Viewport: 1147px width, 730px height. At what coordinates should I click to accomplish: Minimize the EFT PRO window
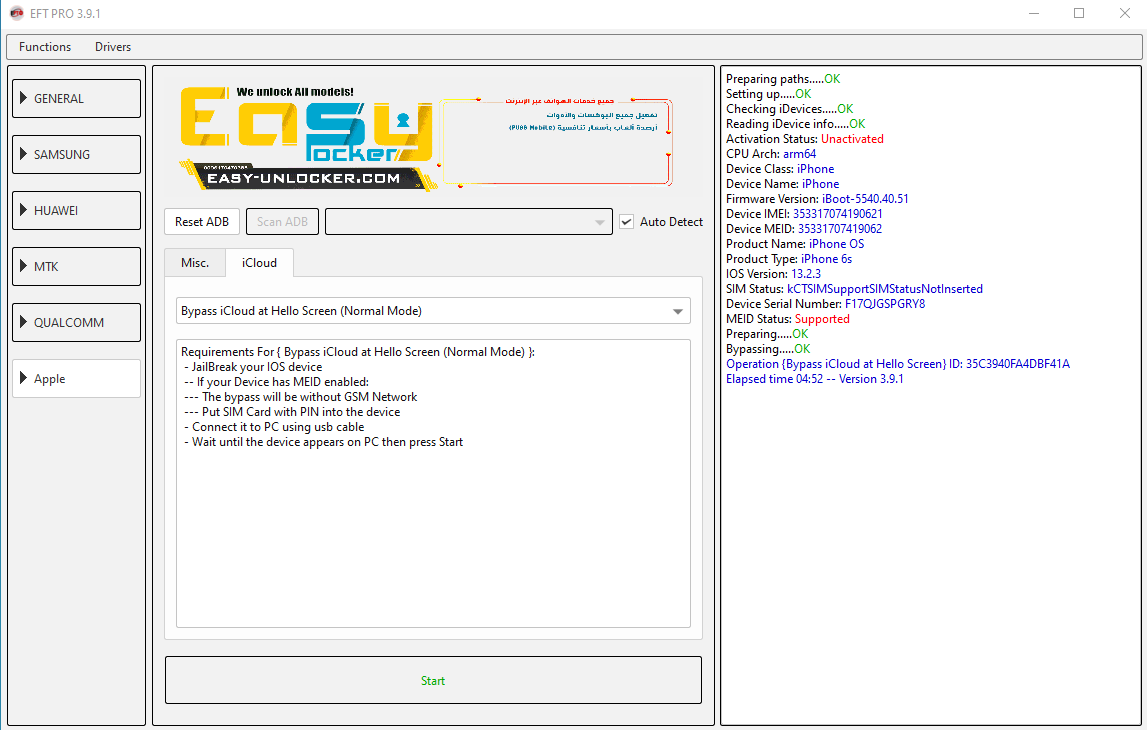1034,13
